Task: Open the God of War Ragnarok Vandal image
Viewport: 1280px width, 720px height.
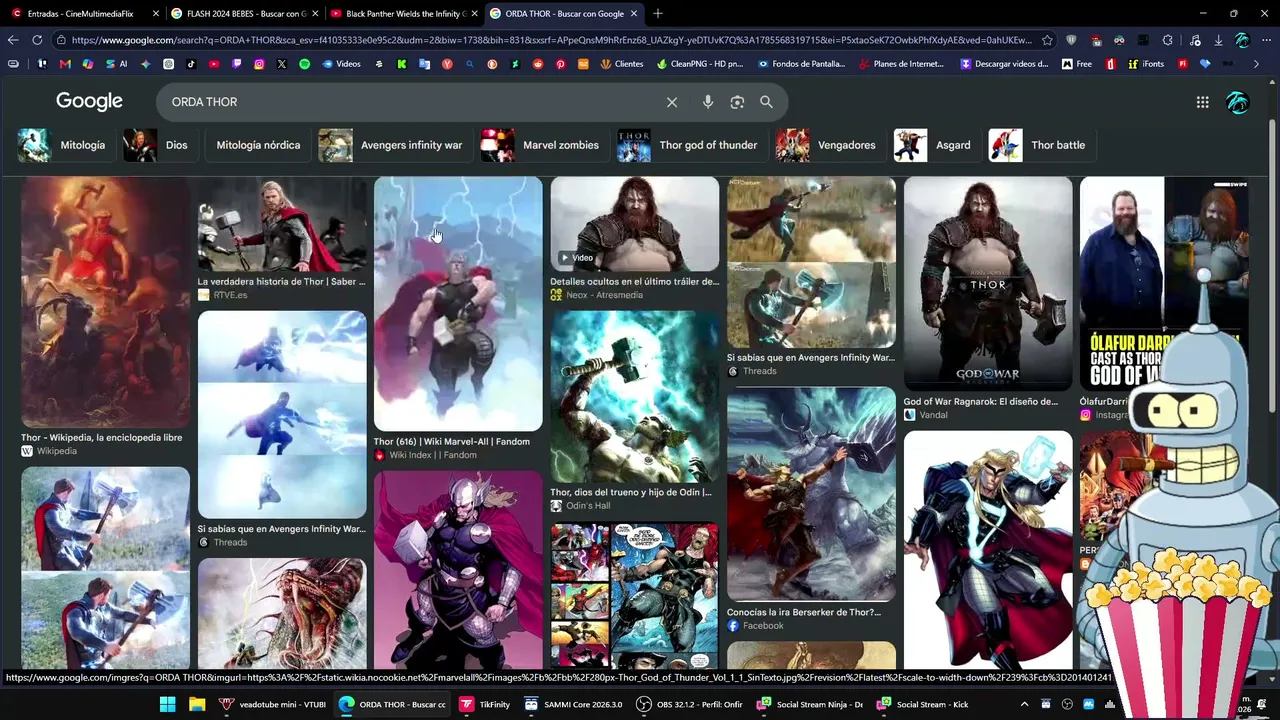Action: (988, 284)
